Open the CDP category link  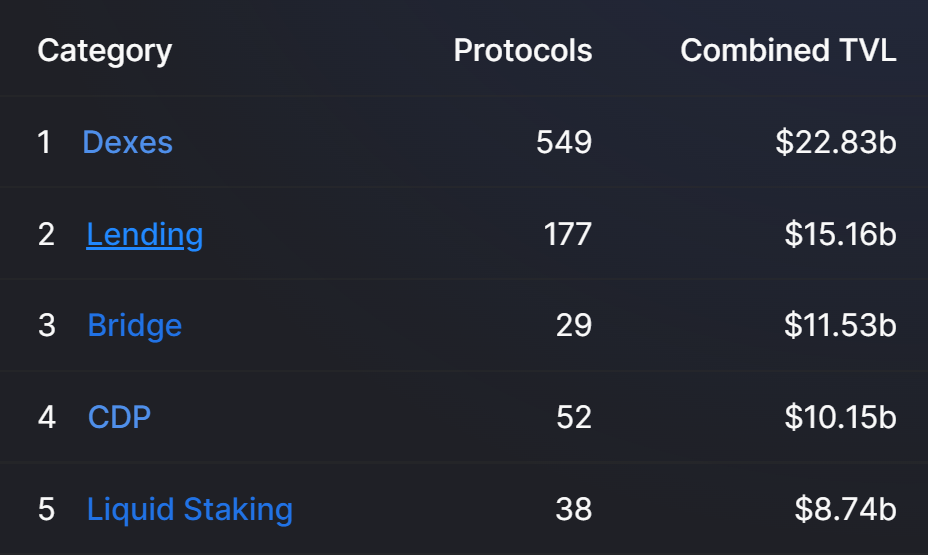tap(119, 417)
